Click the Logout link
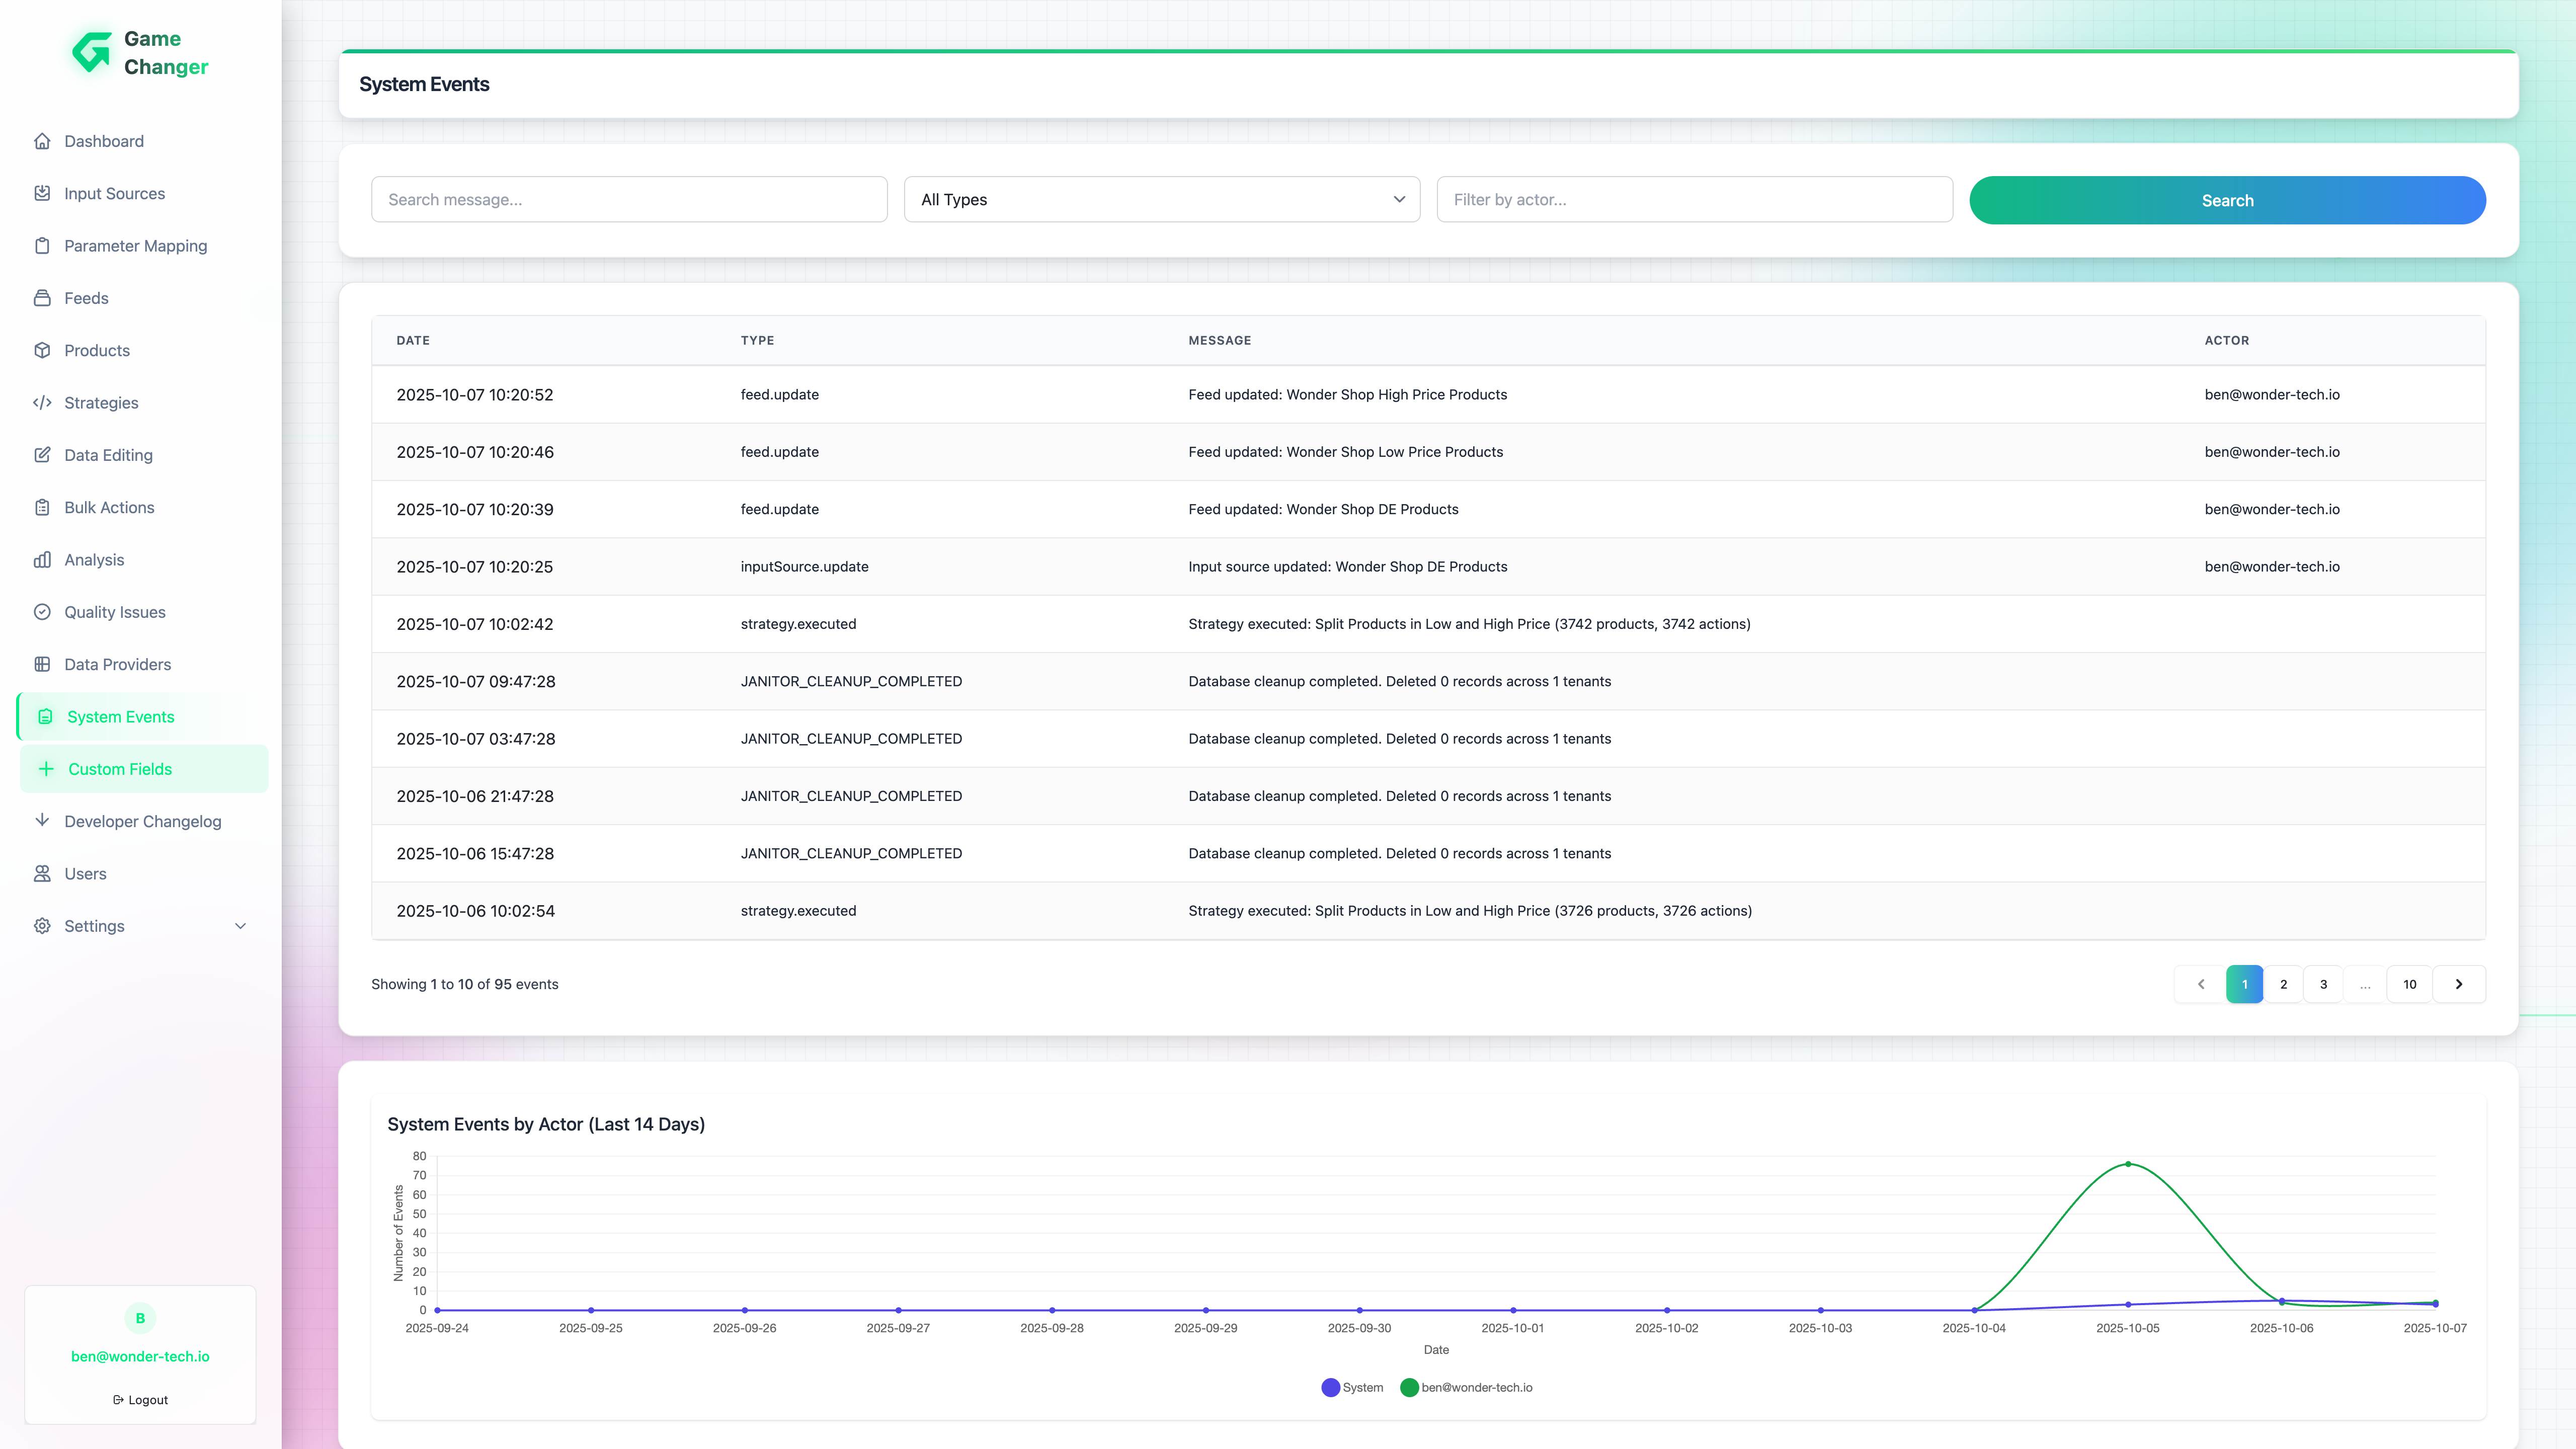 pos(140,1400)
